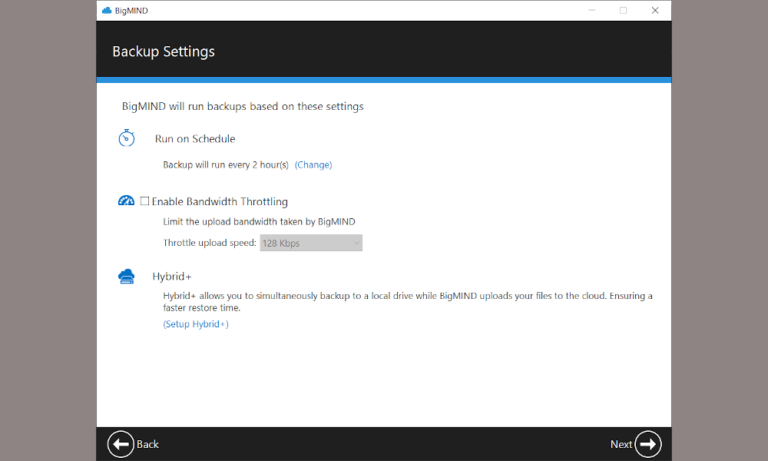768x461 pixels.
Task: Click 'Backup will run every 2 hour(s)' text
Action: (226, 165)
